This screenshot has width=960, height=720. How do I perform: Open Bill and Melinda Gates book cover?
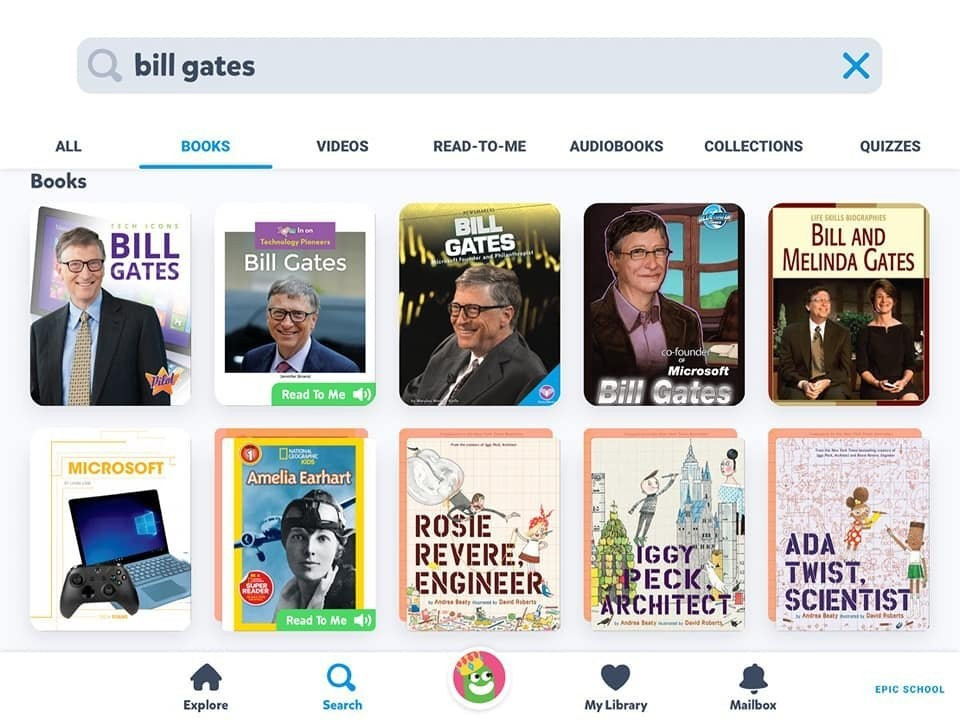[x=849, y=304]
